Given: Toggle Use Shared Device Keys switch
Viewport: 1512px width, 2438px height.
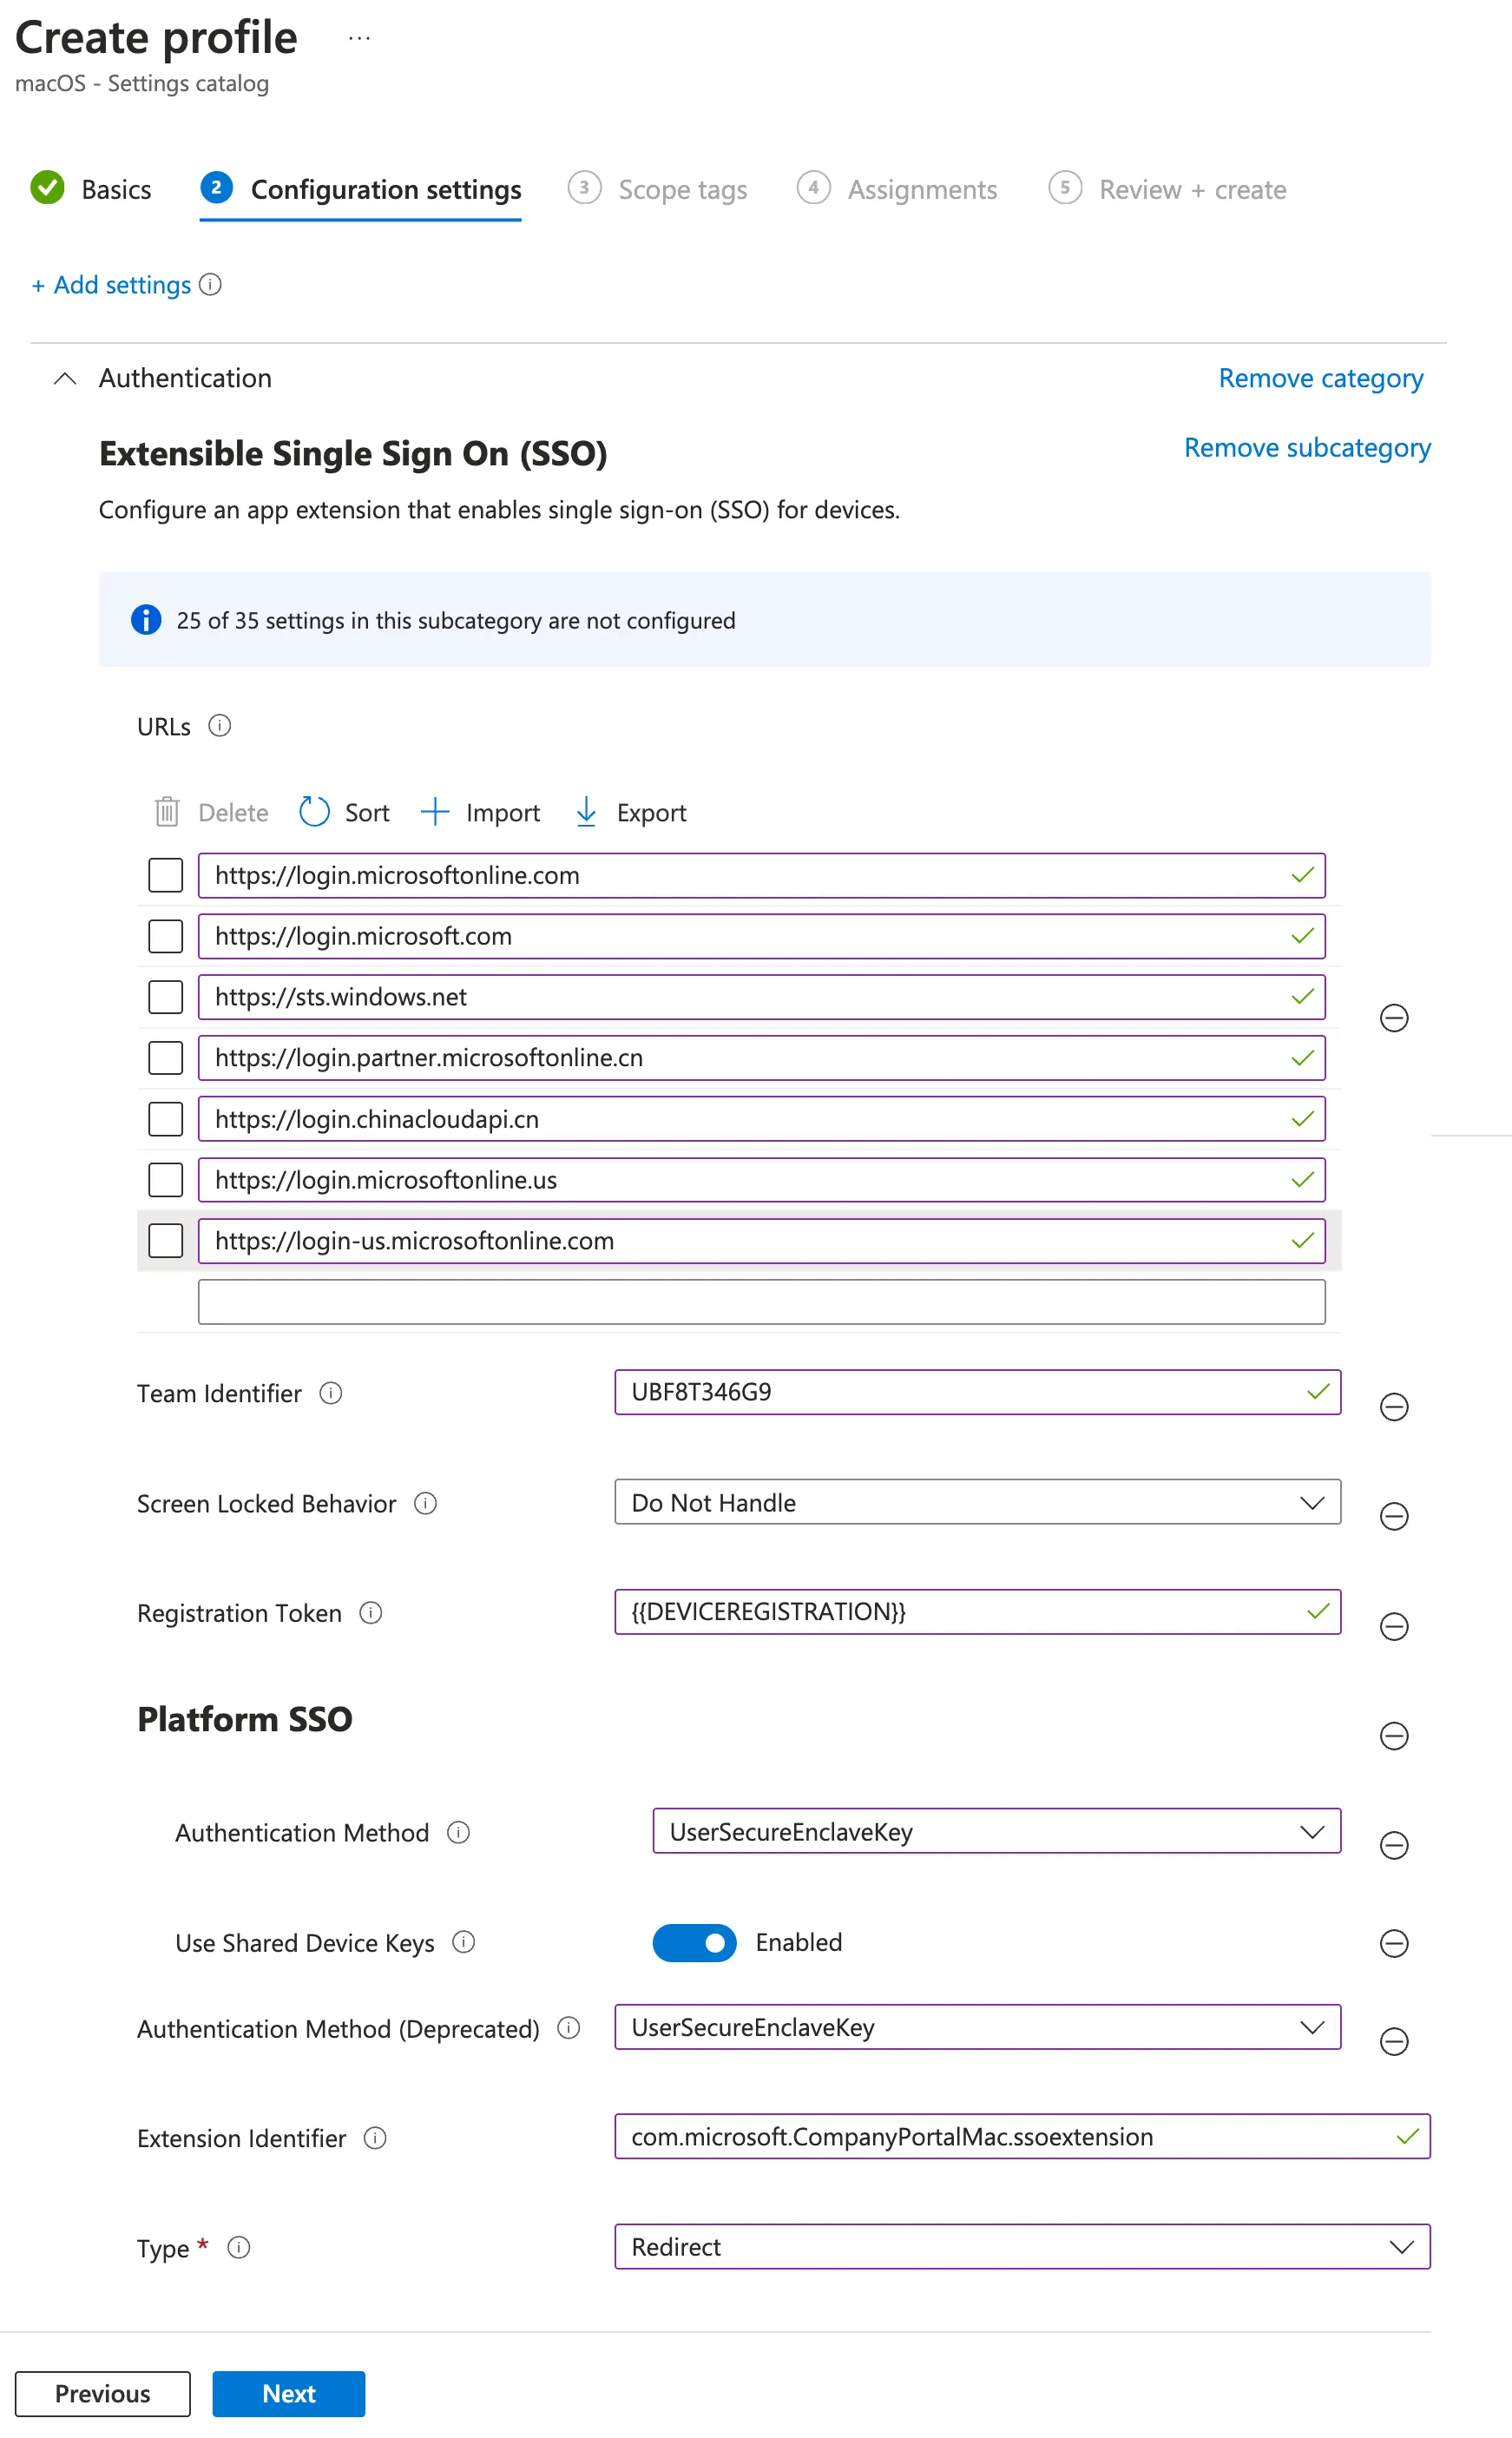Looking at the screenshot, I should 694,1943.
